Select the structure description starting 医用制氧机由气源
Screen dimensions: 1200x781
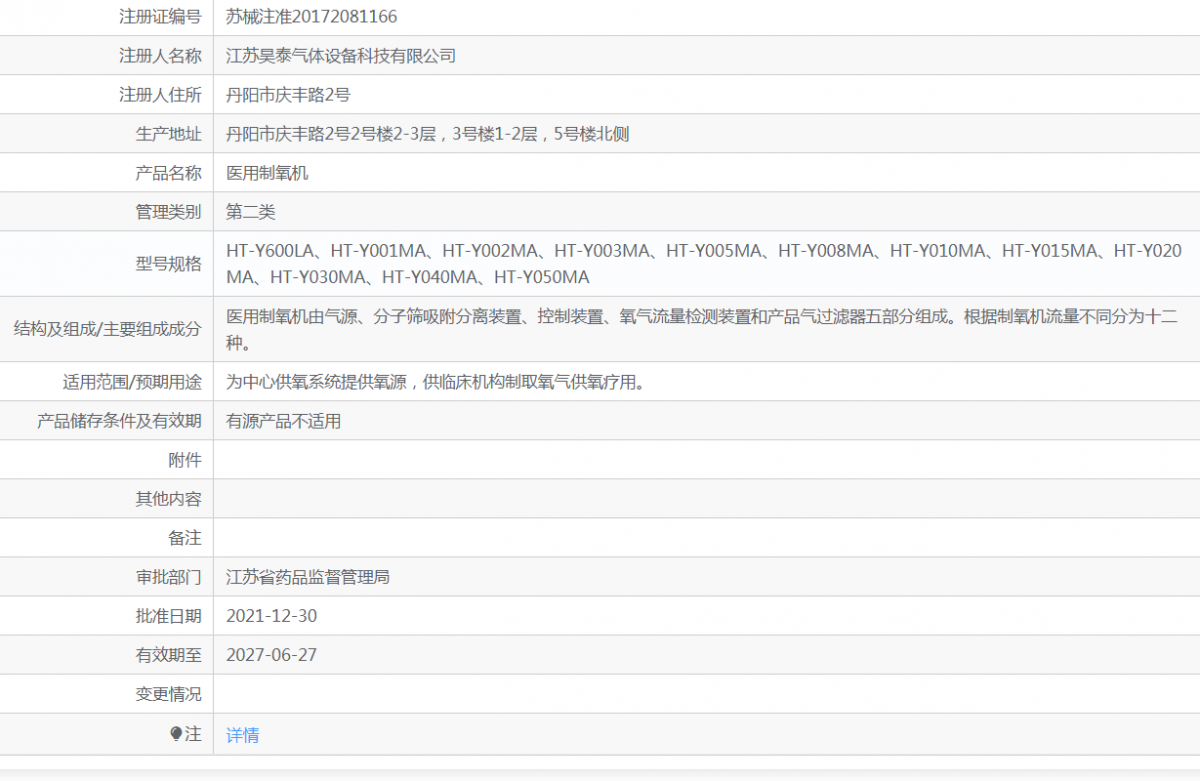click(x=702, y=329)
